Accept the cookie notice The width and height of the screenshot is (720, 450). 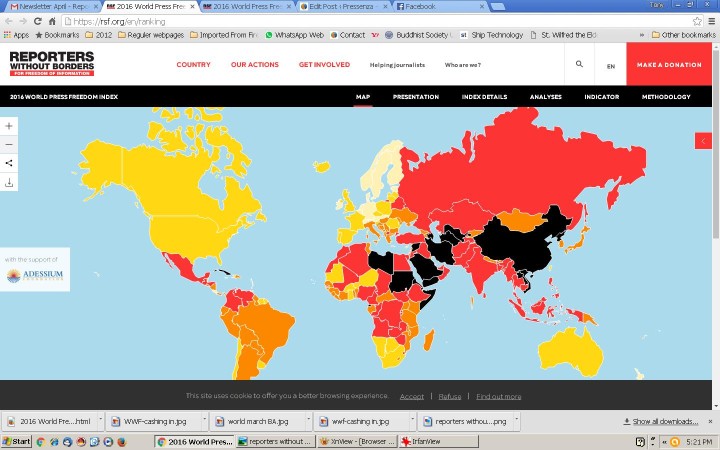point(412,396)
